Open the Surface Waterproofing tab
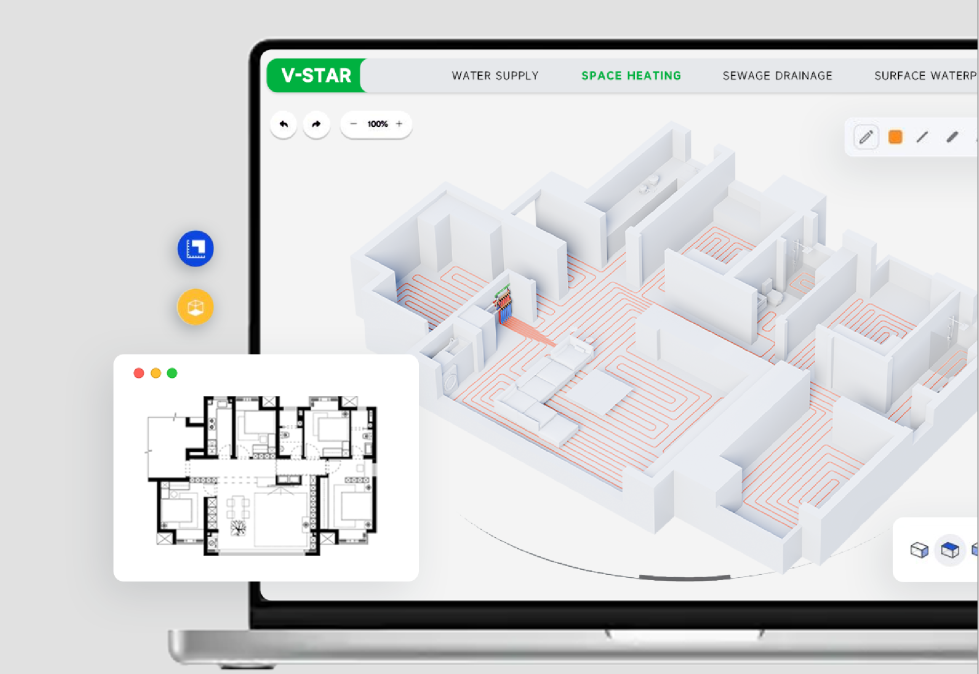The width and height of the screenshot is (979, 674). (925, 76)
